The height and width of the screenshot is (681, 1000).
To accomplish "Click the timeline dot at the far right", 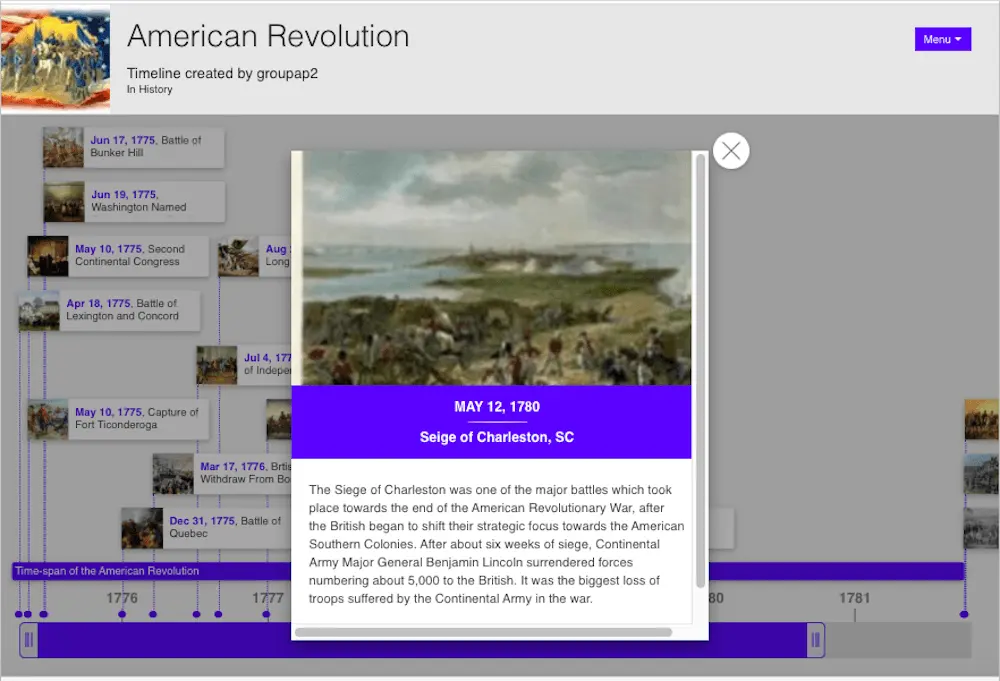I will 964,614.
